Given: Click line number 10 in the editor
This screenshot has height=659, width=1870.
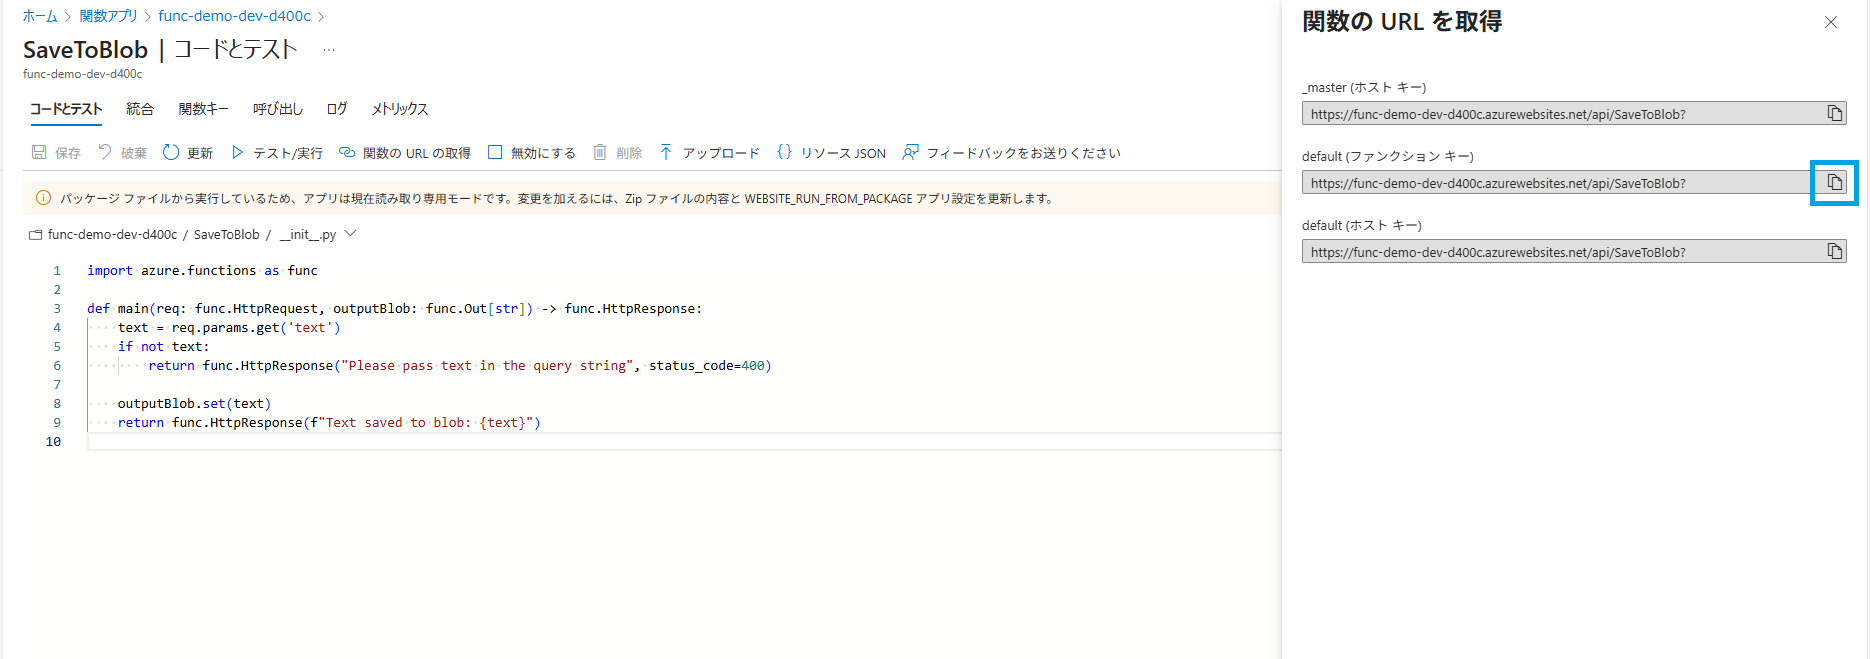Looking at the screenshot, I should point(53,441).
